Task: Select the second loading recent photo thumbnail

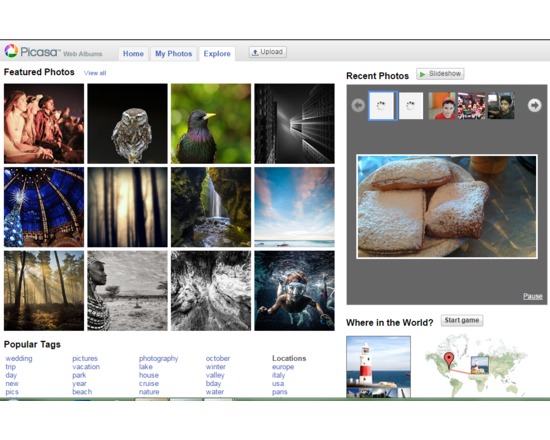Action: coord(411,105)
